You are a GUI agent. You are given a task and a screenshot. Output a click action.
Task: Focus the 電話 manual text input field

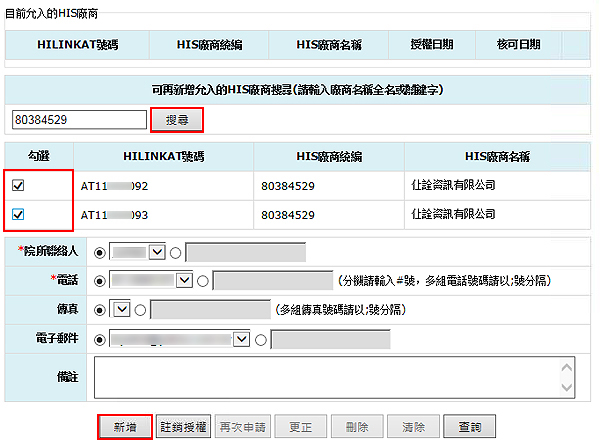(x=272, y=281)
